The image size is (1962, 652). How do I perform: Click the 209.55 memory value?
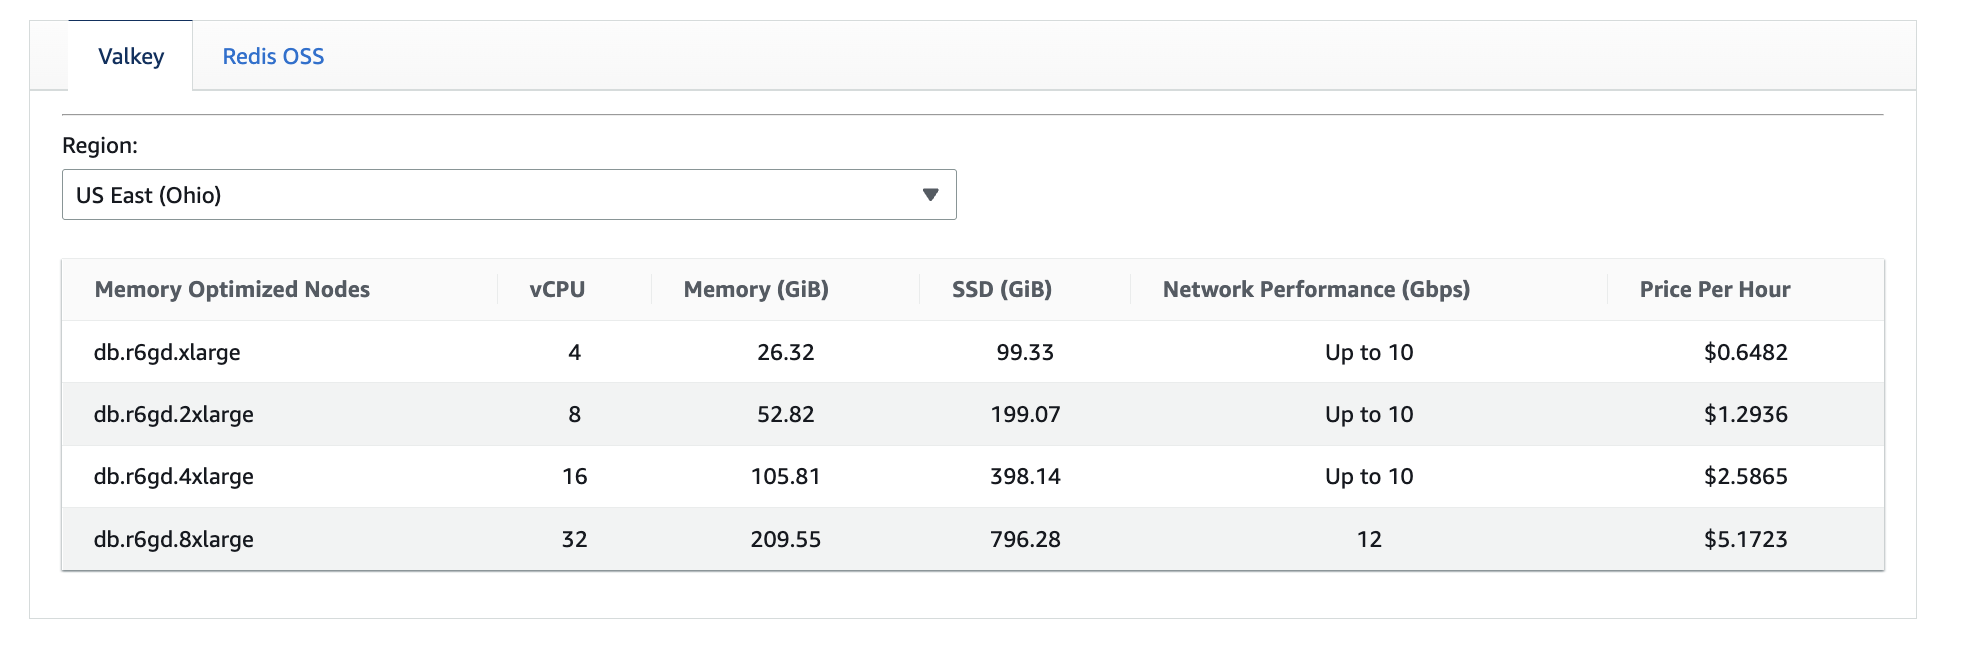[x=785, y=539]
